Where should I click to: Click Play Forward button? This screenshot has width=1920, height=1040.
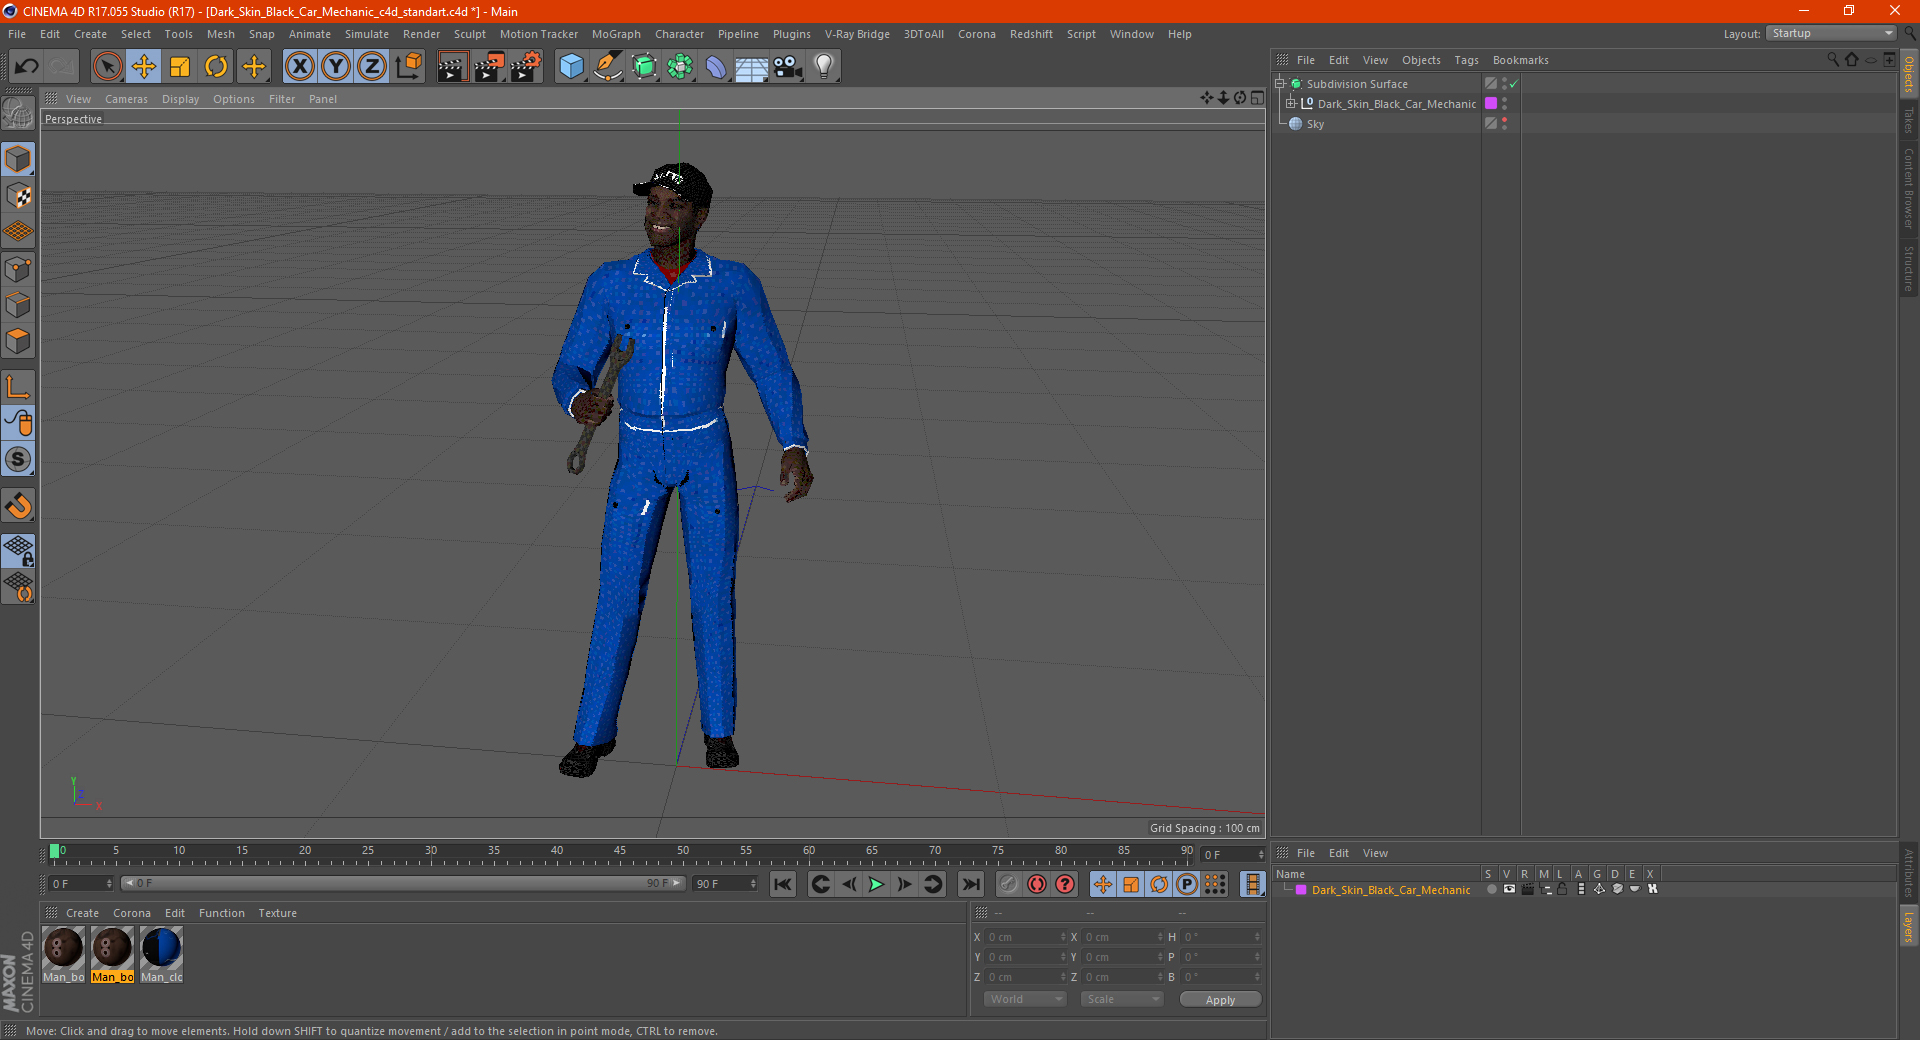[876, 884]
